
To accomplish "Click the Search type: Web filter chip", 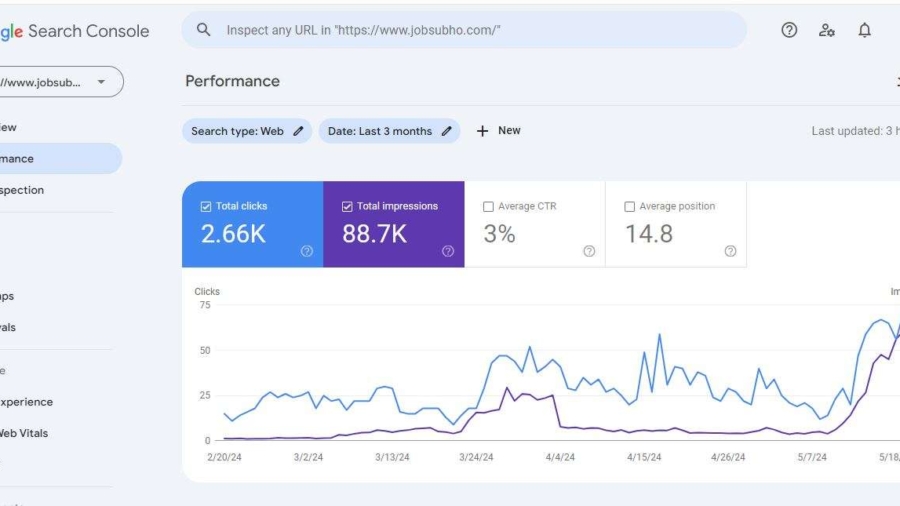I will [x=247, y=131].
